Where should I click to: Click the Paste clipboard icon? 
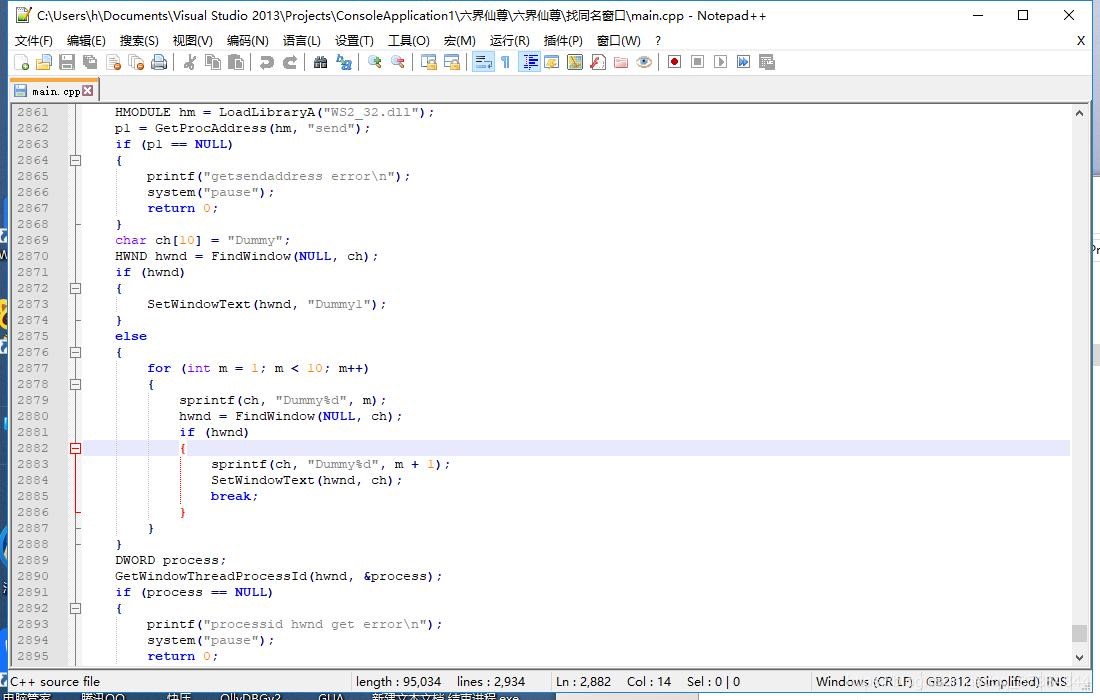[x=236, y=62]
